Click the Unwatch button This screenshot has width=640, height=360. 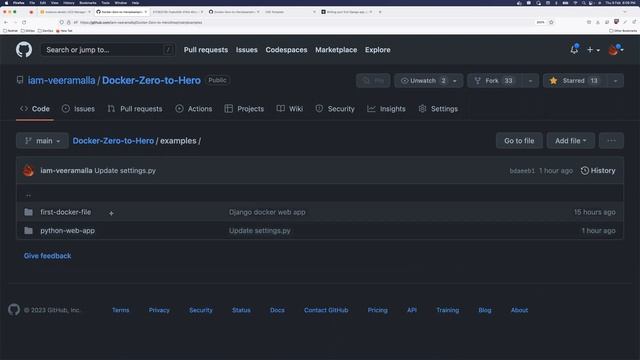click(x=422, y=81)
